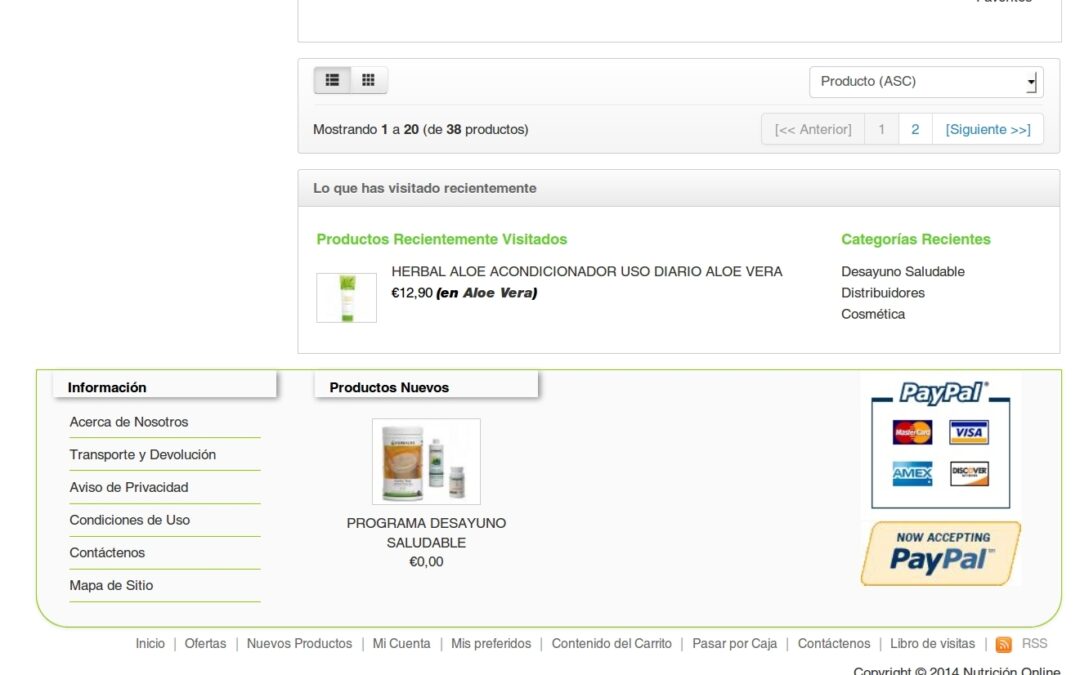The width and height of the screenshot is (1080, 675).
Task: Open the Distribuidores recent category
Action: pos(882,293)
